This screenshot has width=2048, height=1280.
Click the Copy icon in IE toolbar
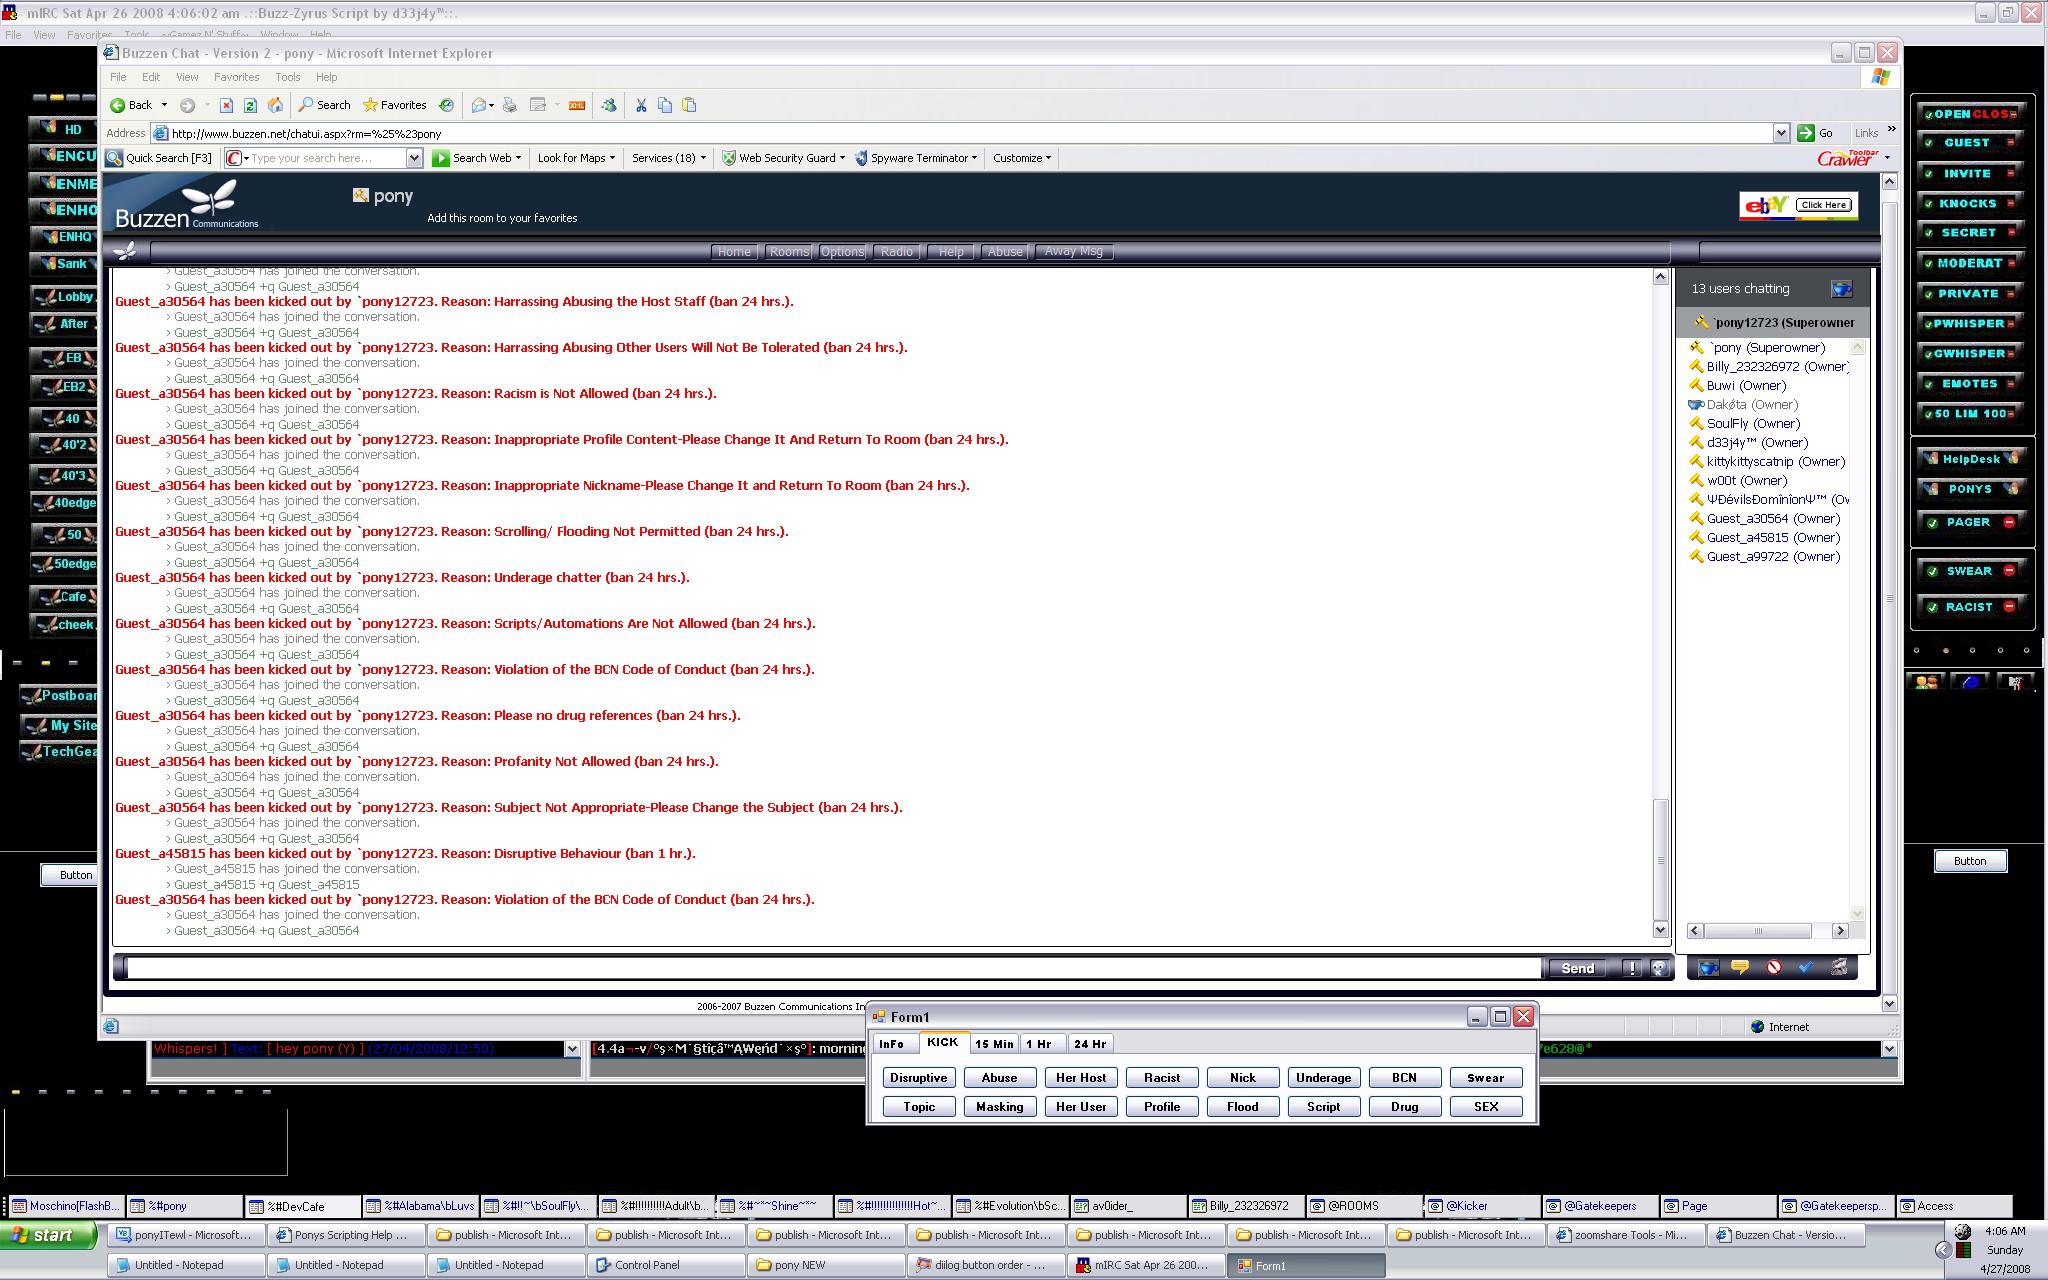pos(665,105)
